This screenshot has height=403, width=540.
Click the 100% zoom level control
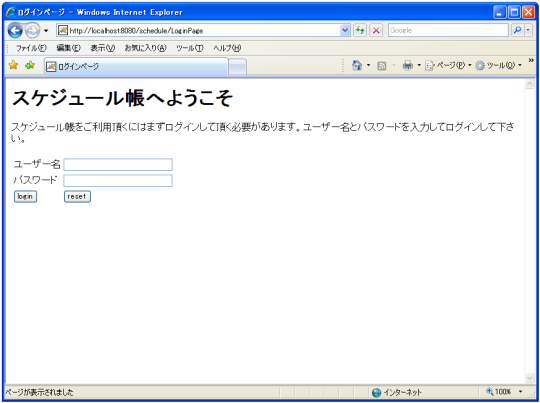tap(499, 392)
